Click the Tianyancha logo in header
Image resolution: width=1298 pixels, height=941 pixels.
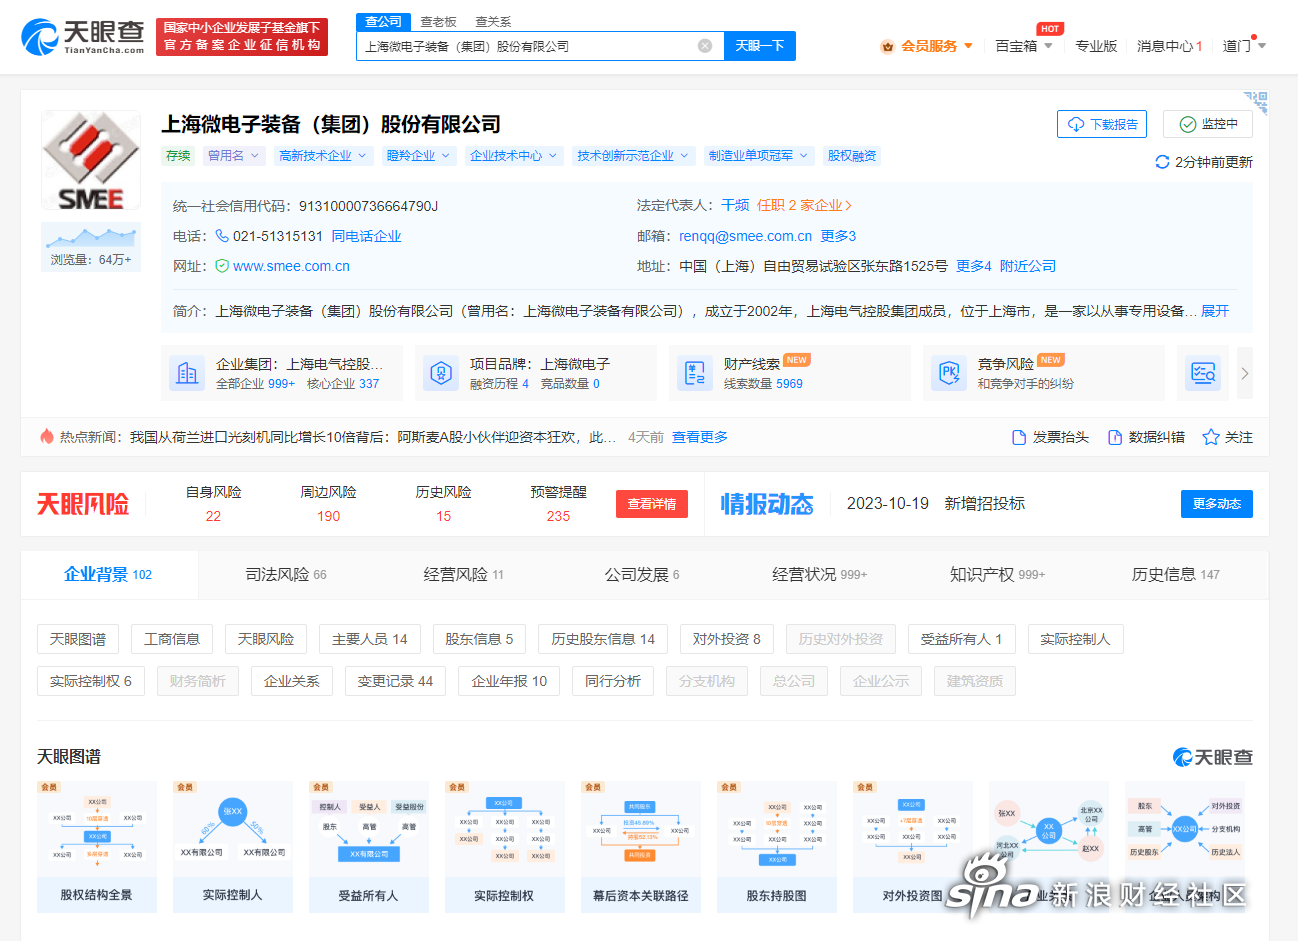tap(83, 37)
